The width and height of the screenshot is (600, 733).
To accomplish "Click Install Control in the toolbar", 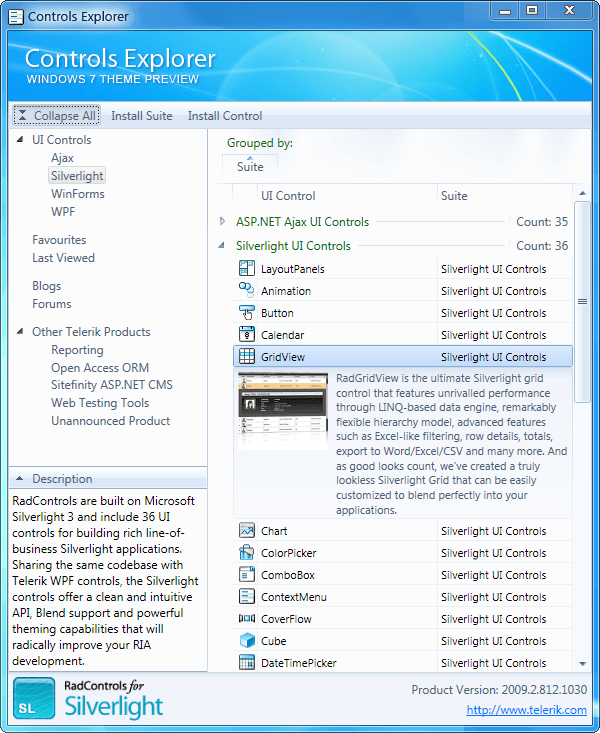I will (225, 115).
